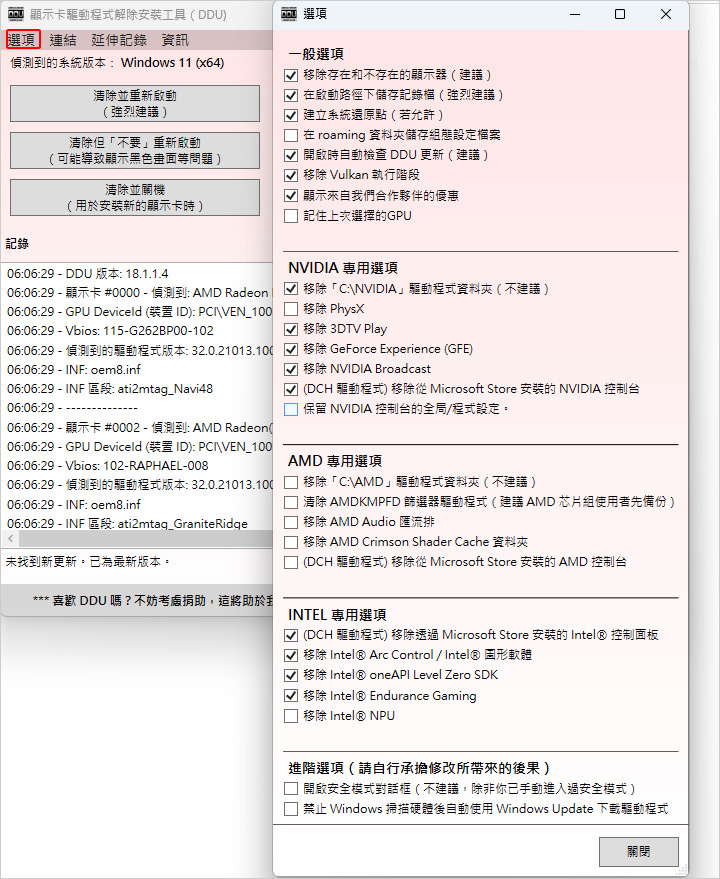Viewport: 720px width, 879px height.
Task: Click the 關閉 button in options dialog
Action: [639, 852]
